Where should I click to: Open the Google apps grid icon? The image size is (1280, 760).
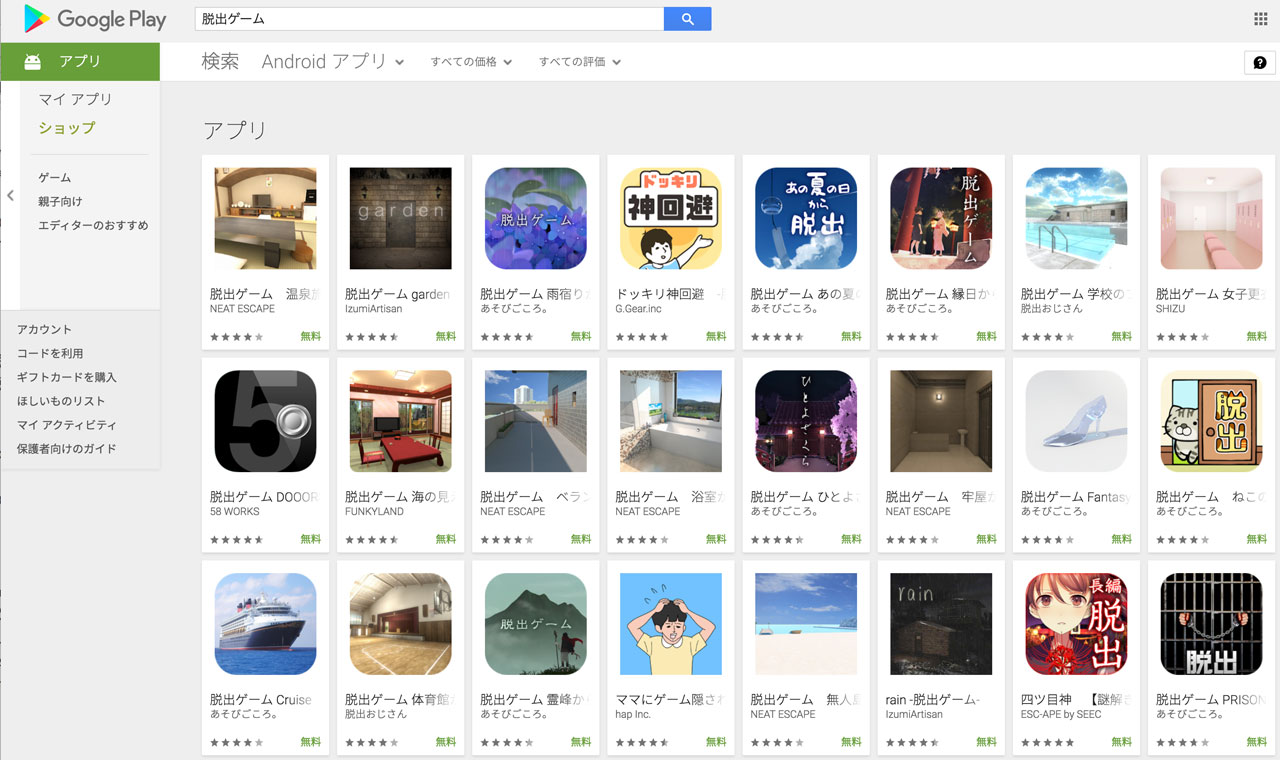pos(1260,19)
